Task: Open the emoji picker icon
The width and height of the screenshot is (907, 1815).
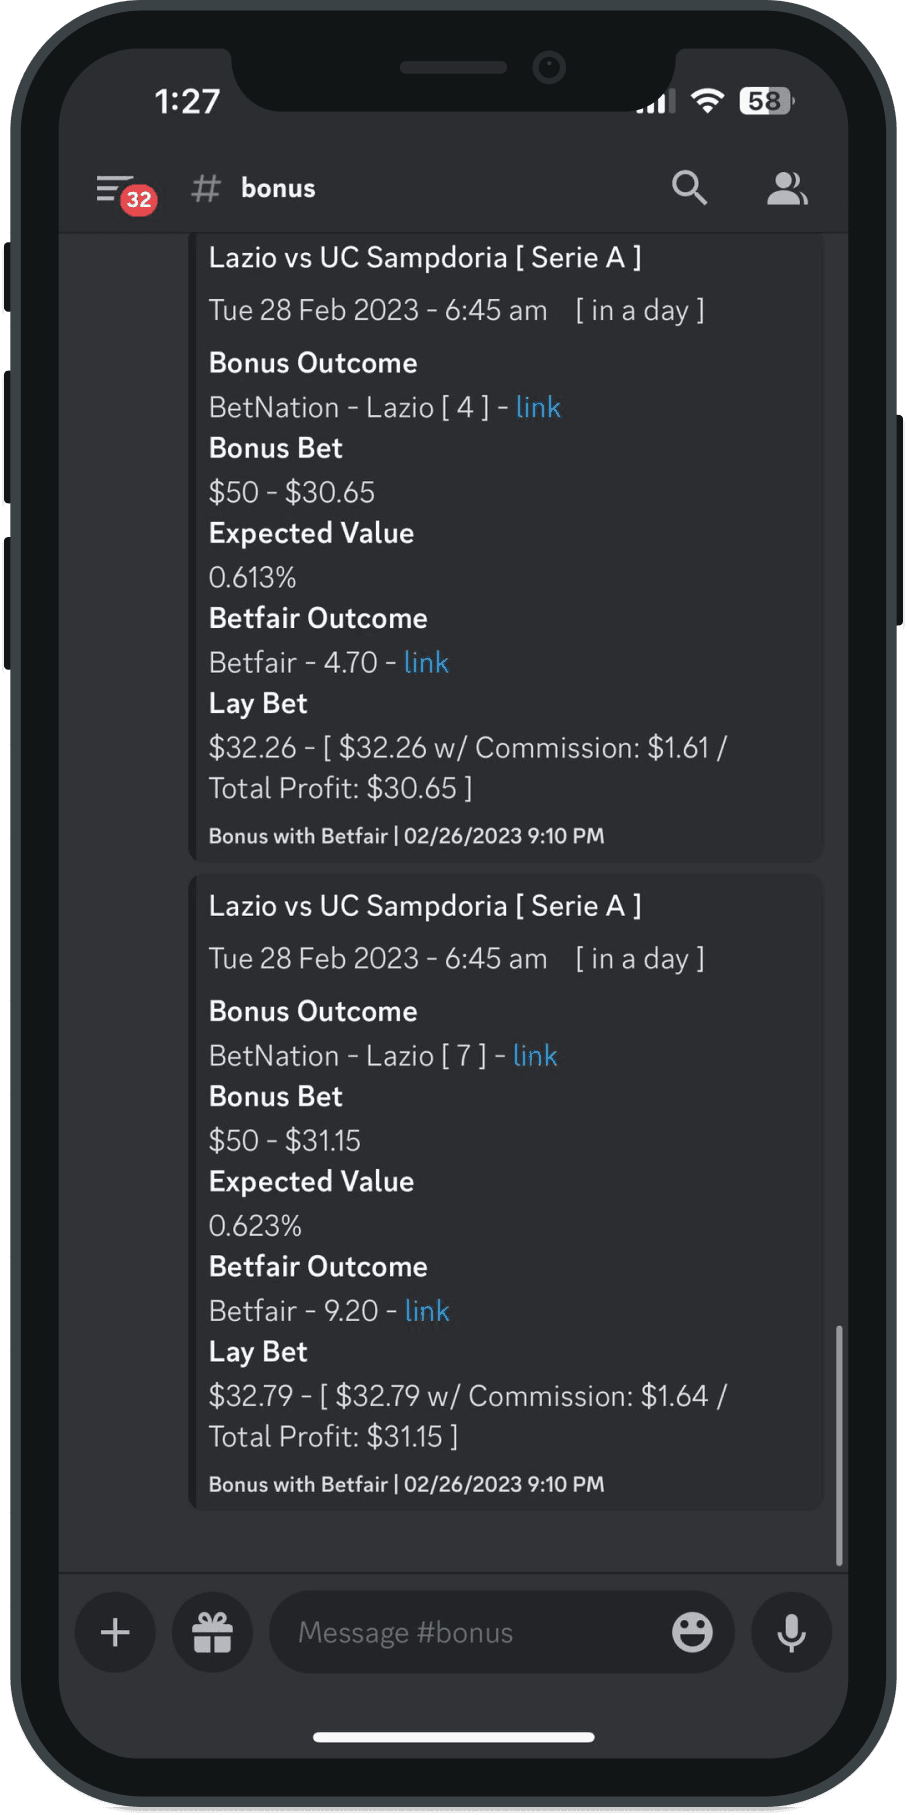Action: [692, 1632]
